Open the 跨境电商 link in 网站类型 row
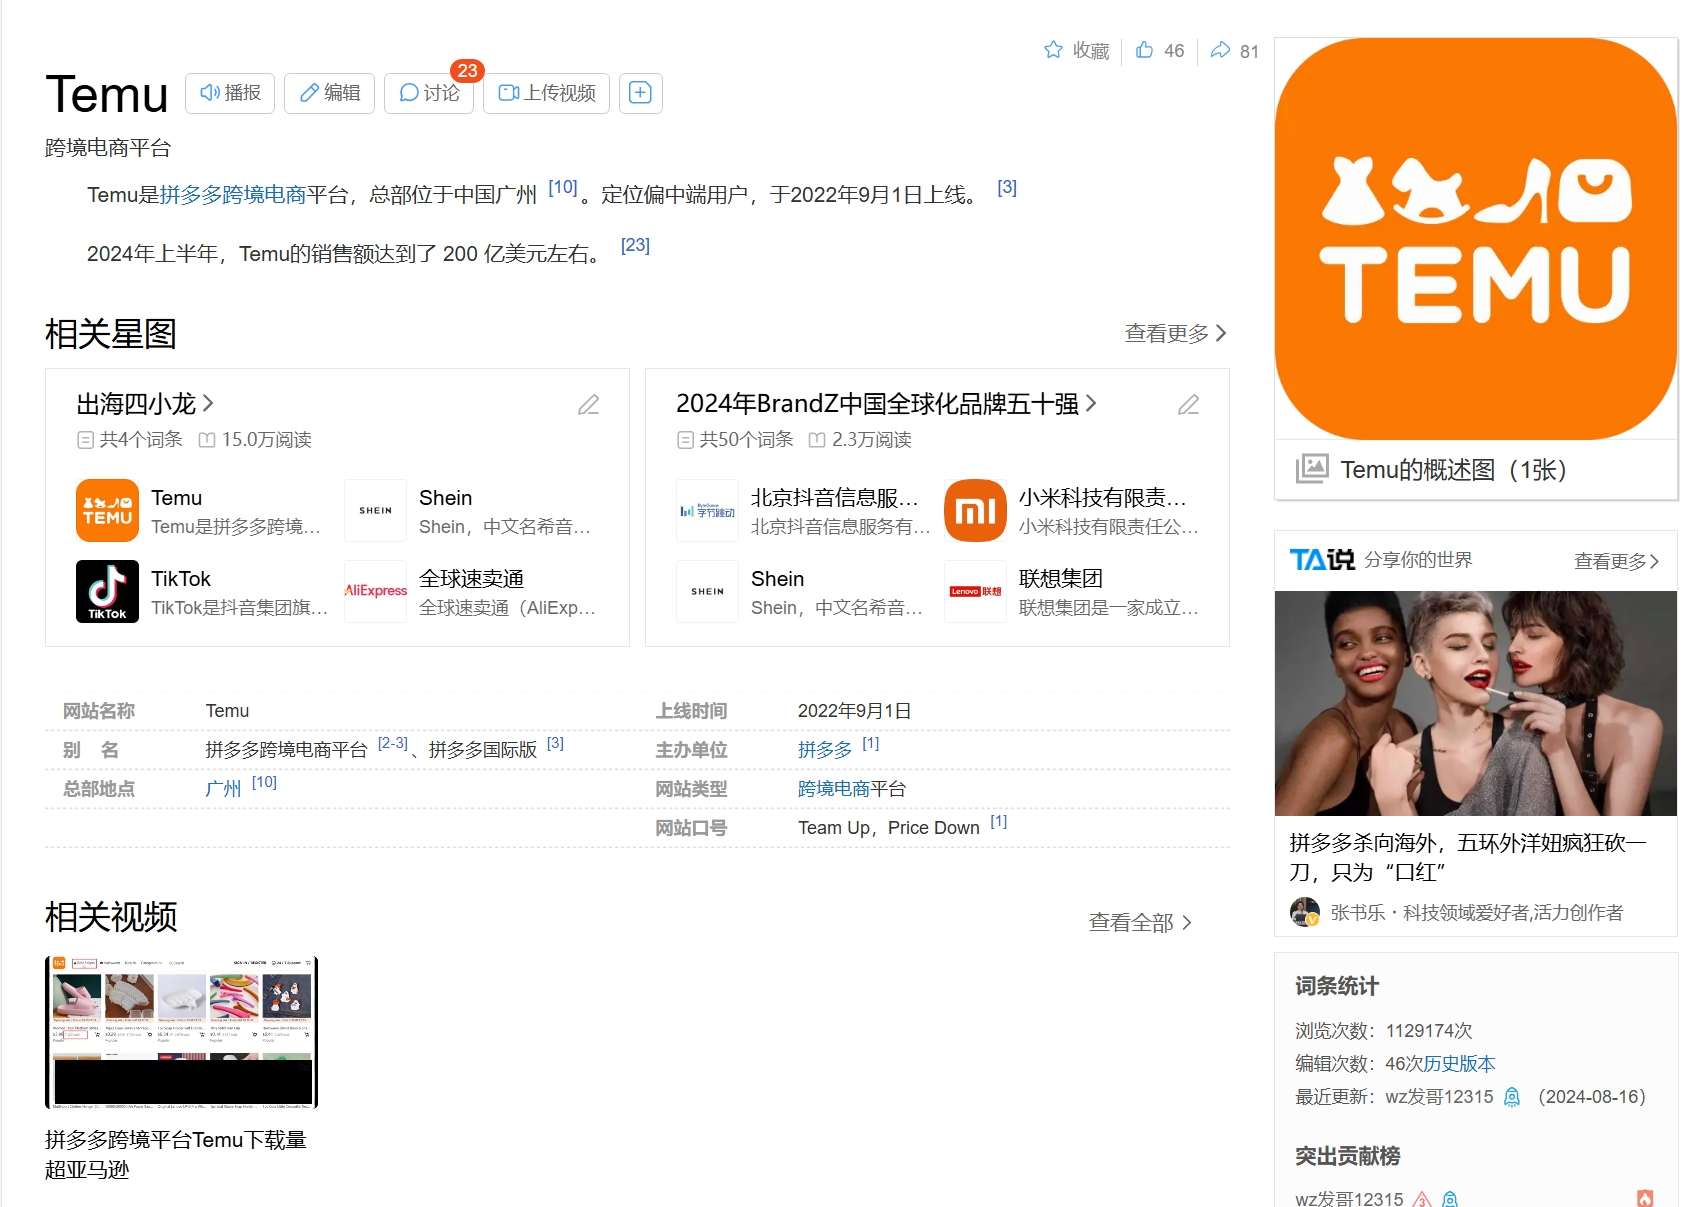This screenshot has height=1207, width=1708. (834, 789)
